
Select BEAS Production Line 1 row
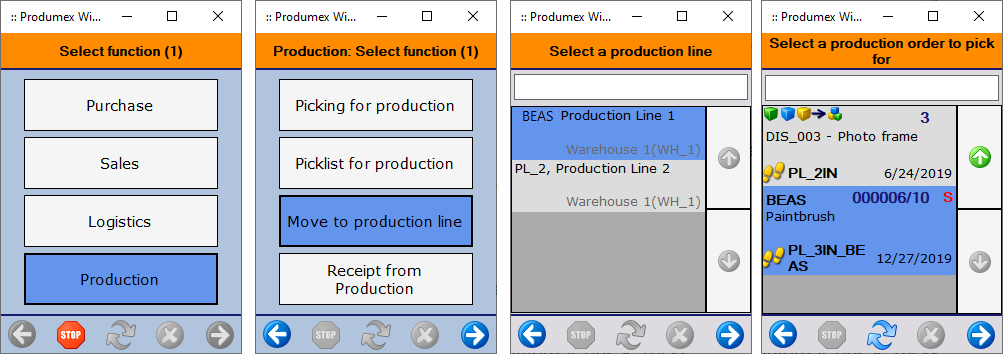(608, 133)
